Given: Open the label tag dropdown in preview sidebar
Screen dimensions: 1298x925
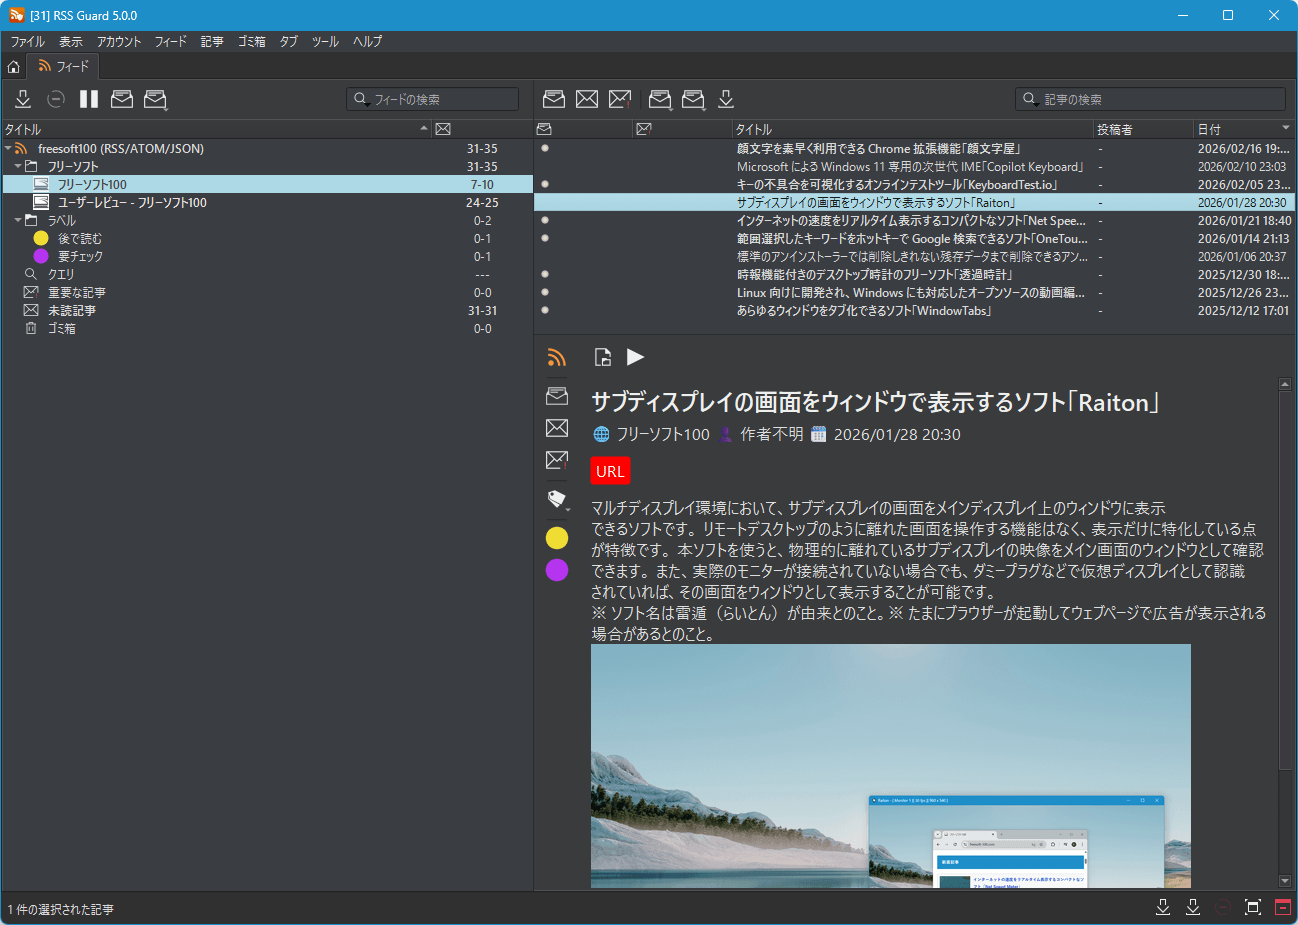Looking at the screenshot, I should tap(558, 499).
